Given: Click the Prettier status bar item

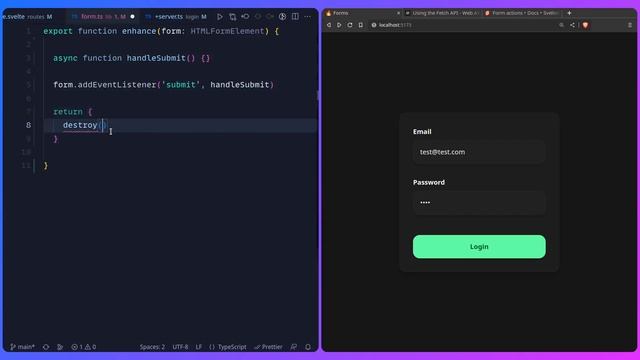Looking at the screenshot, I should (268, 347).
